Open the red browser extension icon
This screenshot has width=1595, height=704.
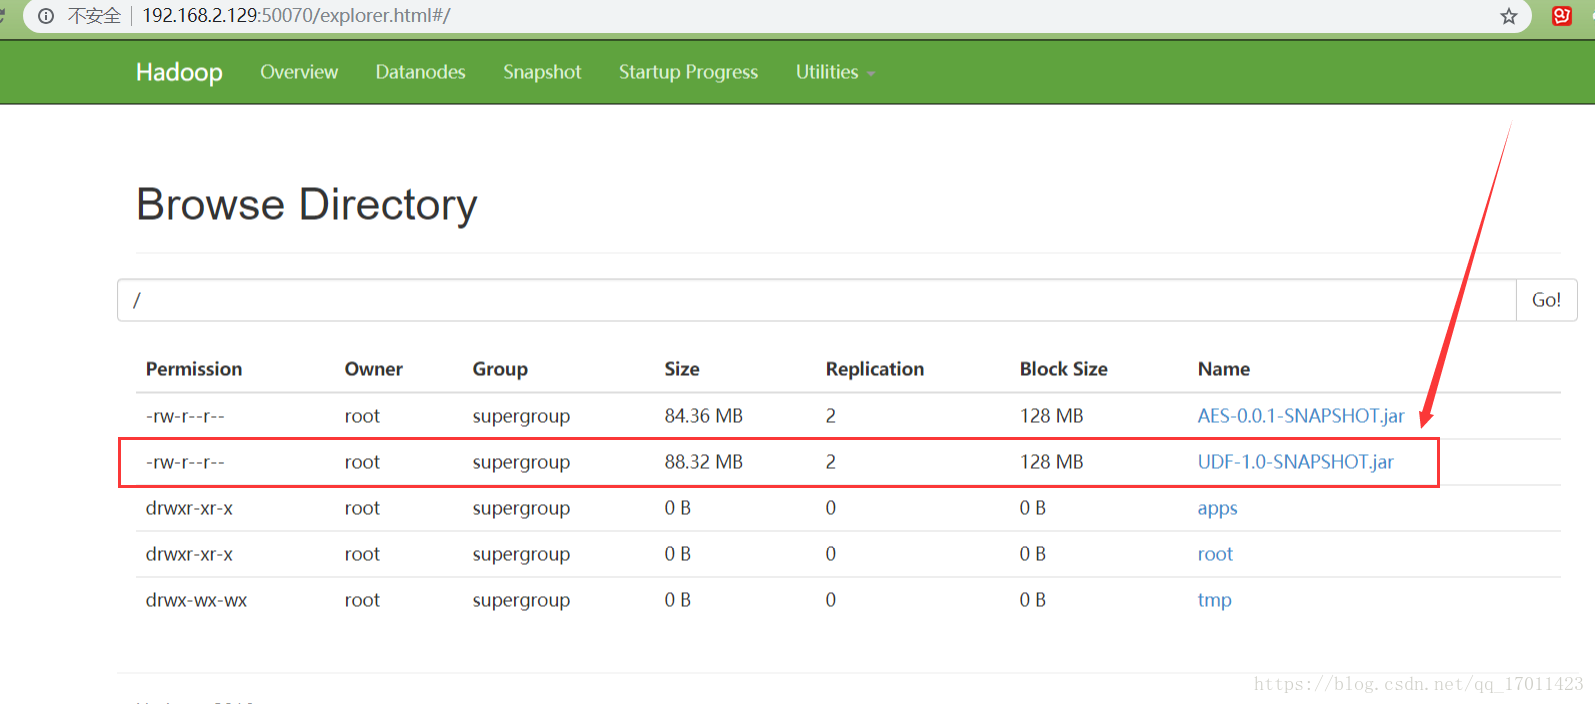pyautogui.click(x=1562, y=16)
